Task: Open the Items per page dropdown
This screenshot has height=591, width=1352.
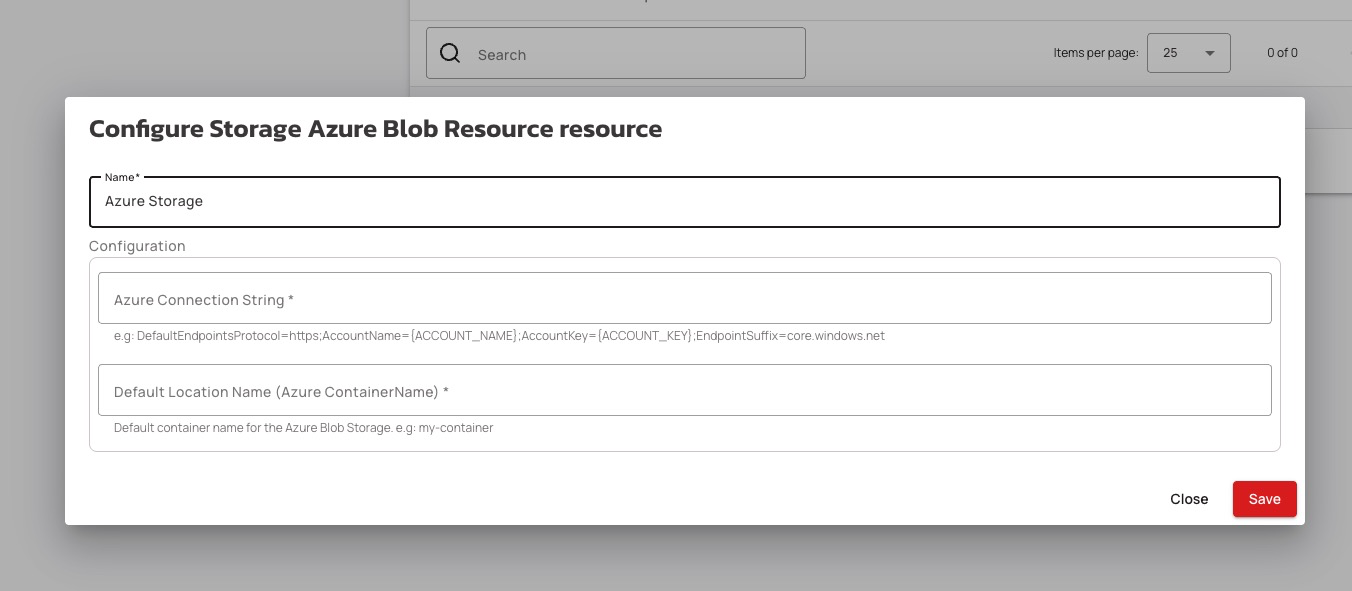Action: pos(1188,53)
